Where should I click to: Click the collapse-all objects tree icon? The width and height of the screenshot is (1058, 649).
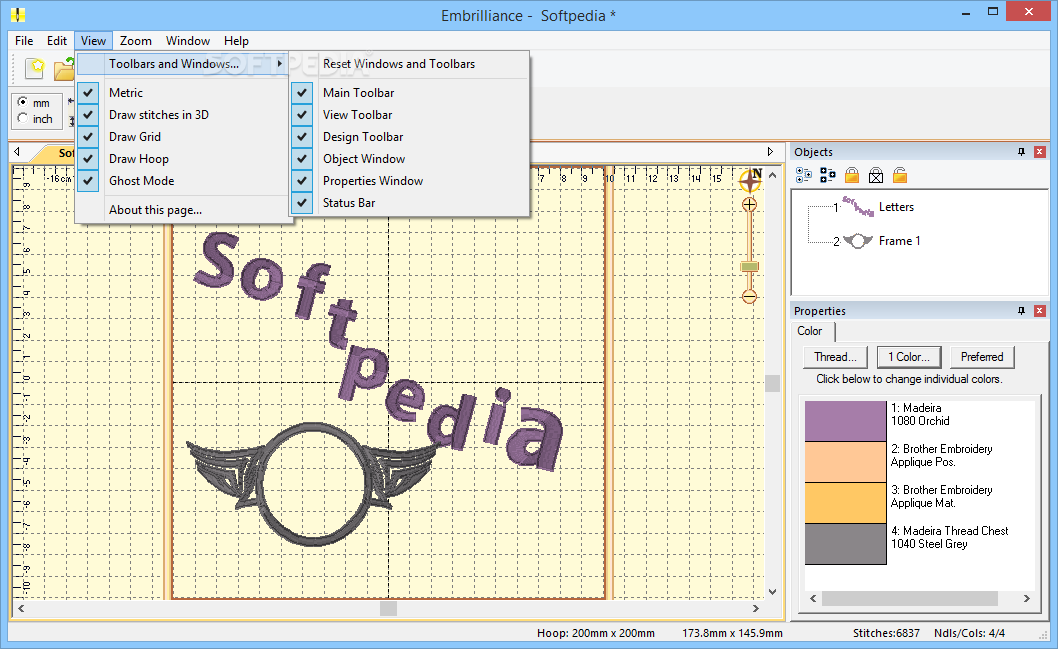[x=828, y=175]
